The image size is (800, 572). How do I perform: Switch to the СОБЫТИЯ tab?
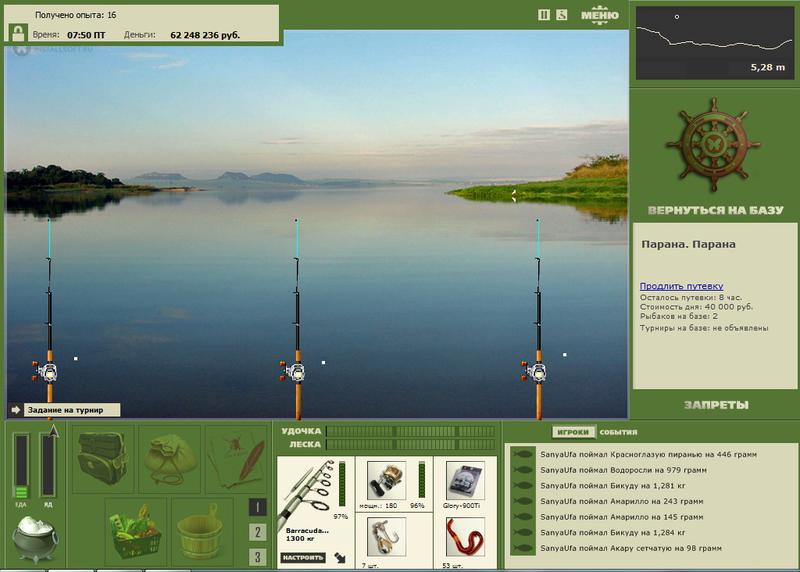tap(618, 432)
